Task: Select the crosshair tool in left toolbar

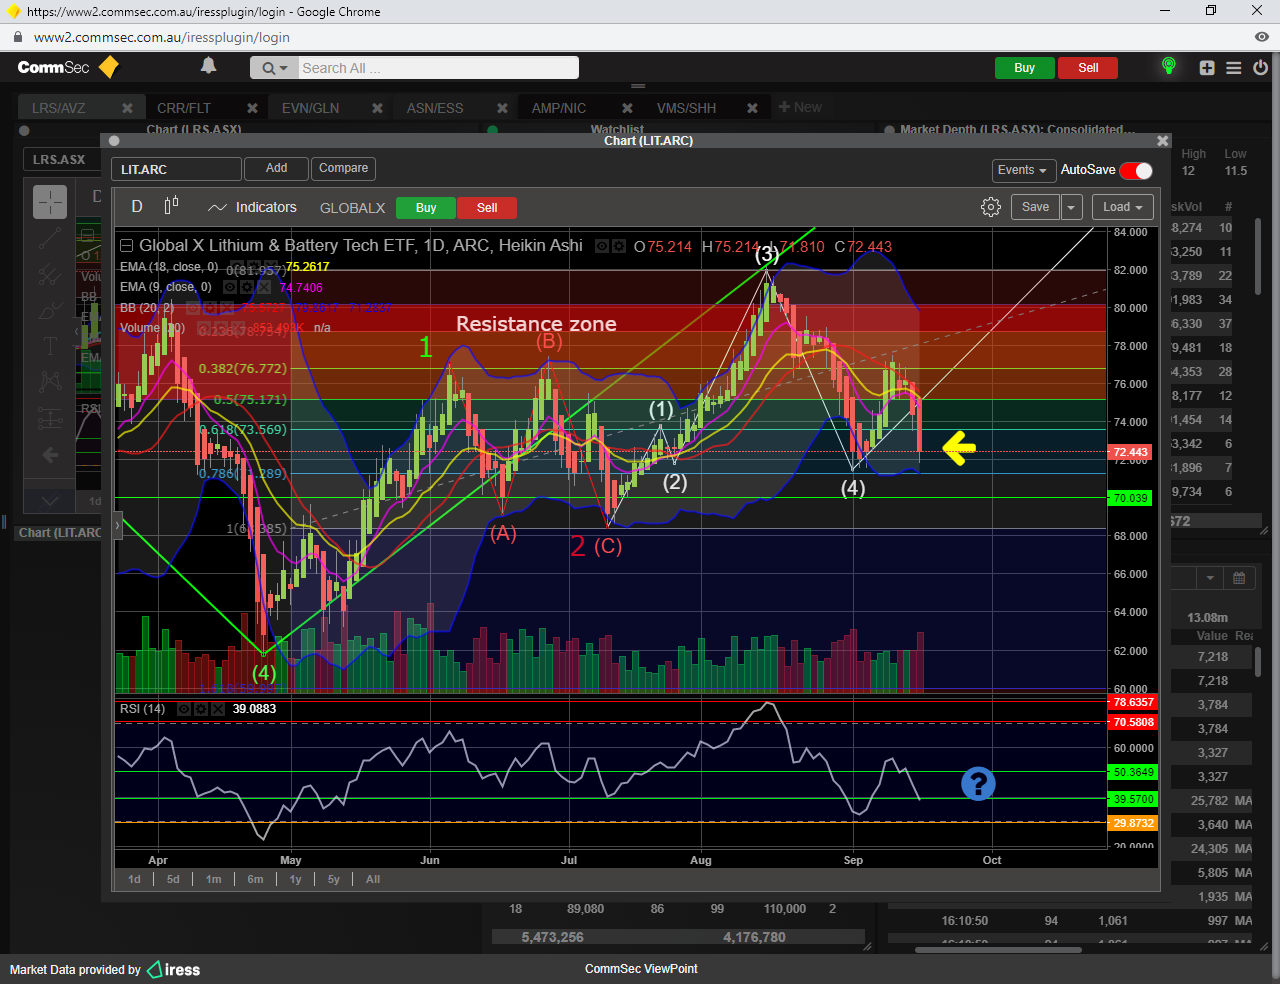Action: click(50, 202)
